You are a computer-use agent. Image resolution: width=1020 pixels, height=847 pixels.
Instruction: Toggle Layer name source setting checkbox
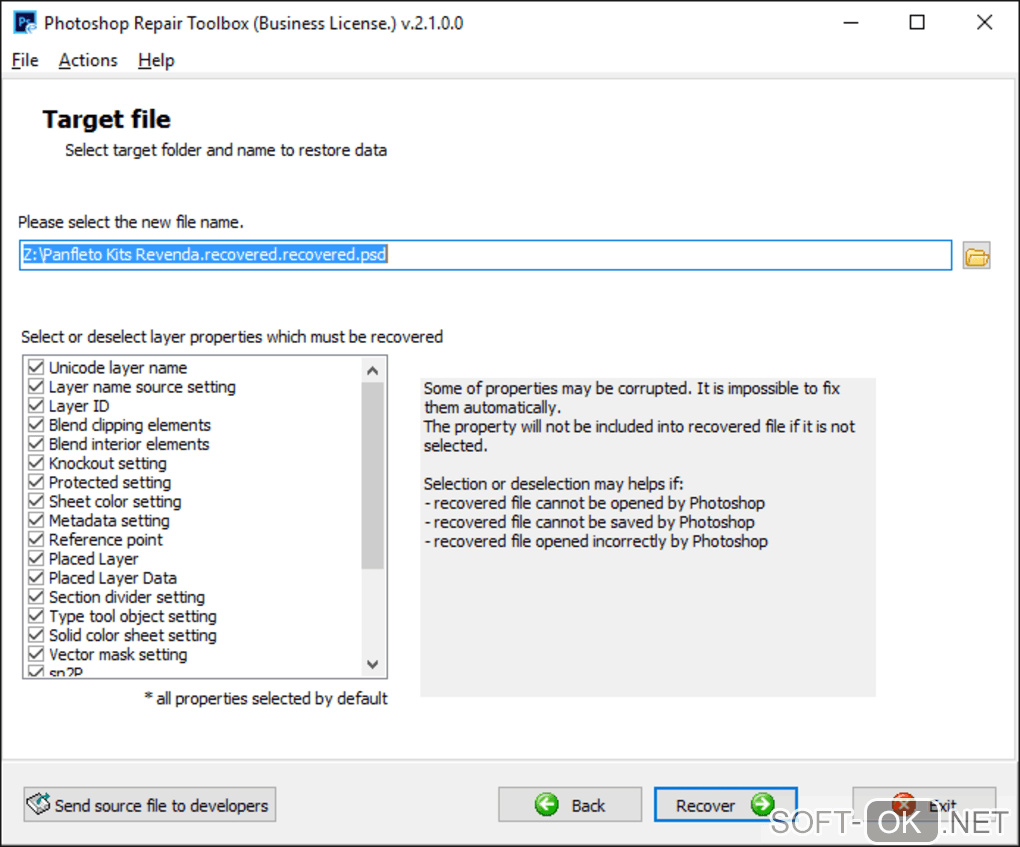tap(36, 386)
